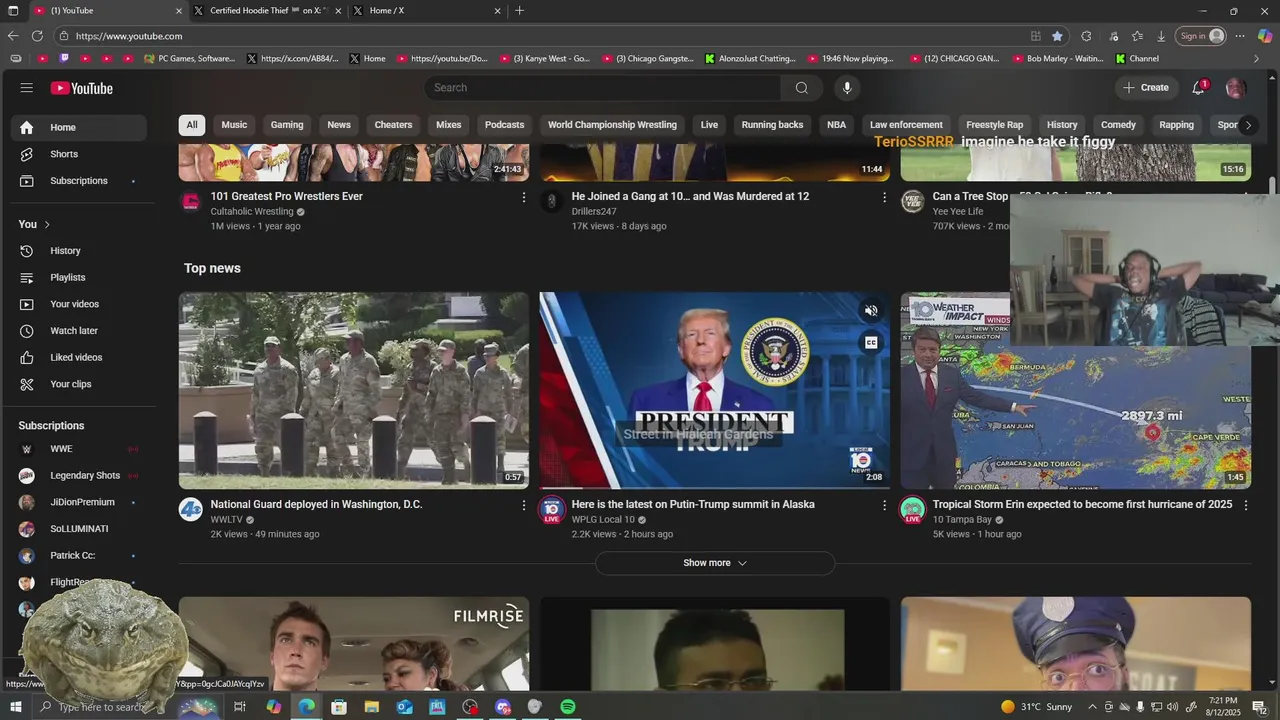The width and height of the screenshot is (1280, 720).
Task: Click the favorite star in address bar
Action: [1057, 36]
